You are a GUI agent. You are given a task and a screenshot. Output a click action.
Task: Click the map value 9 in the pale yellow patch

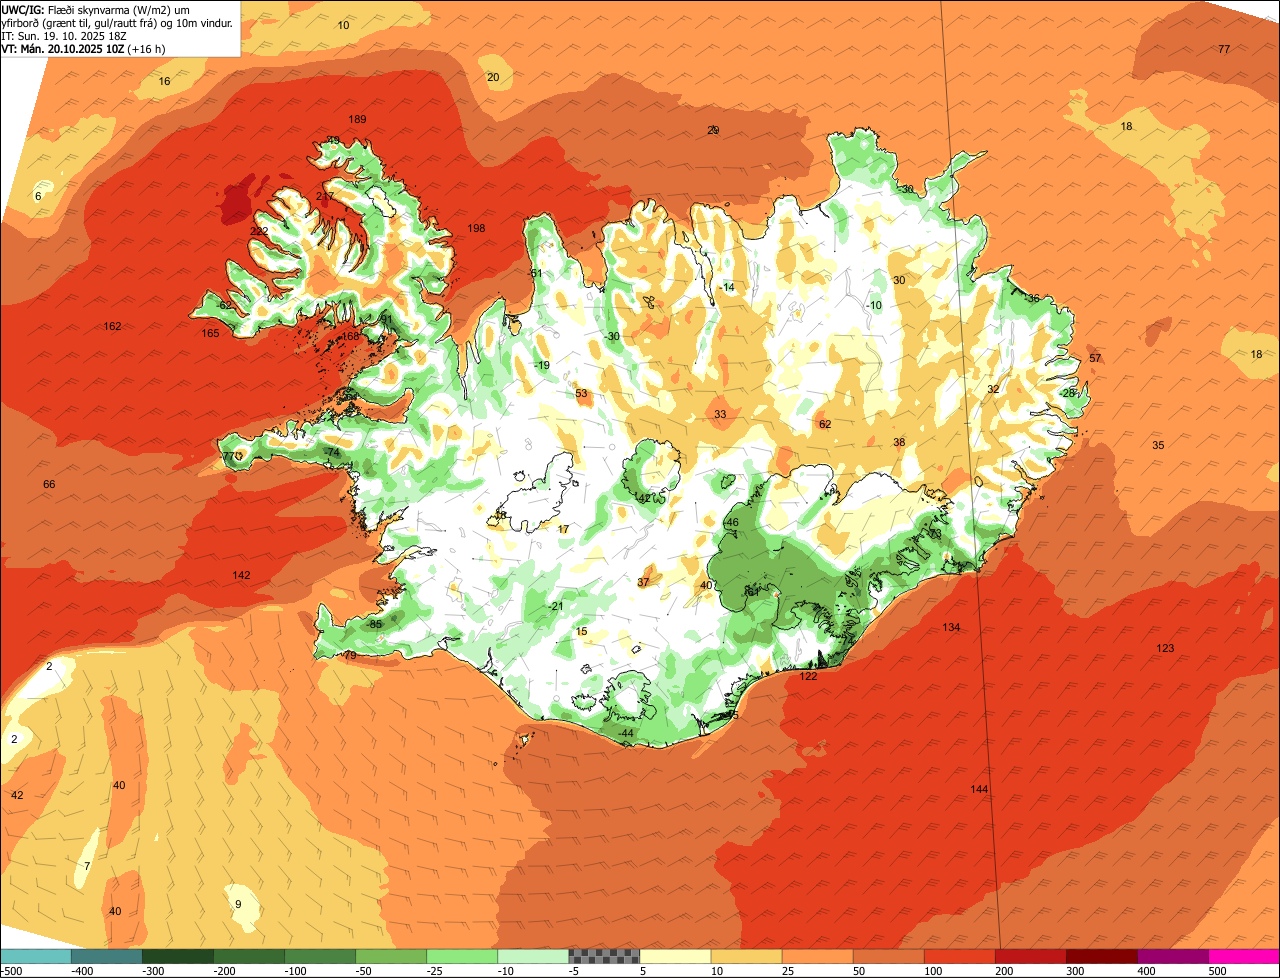tap(238, 904)
